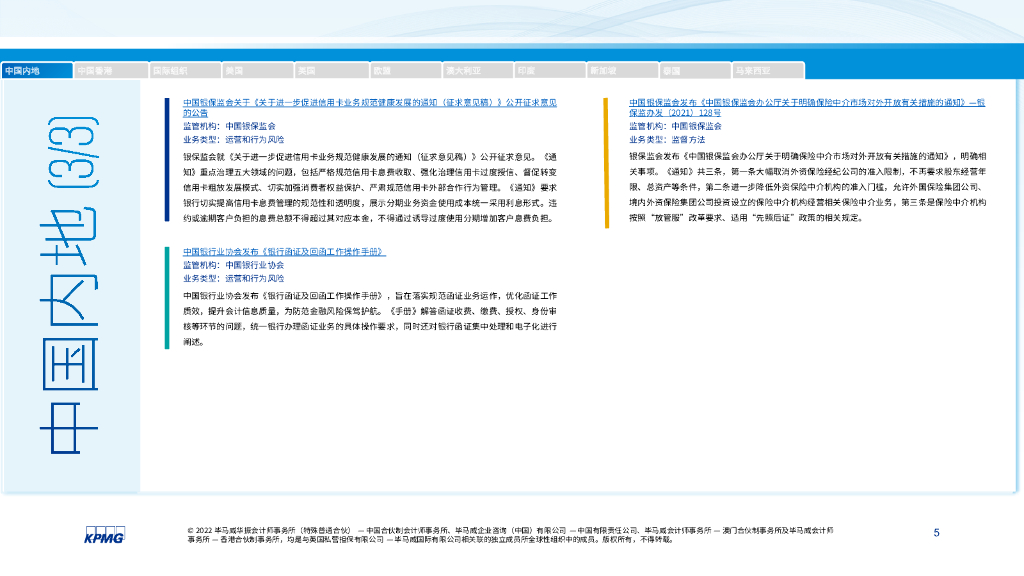Screen dimensions: 1024x576
Task: Click the vertical 中国内地 (3/3) heading
Action: pos(69,285)
